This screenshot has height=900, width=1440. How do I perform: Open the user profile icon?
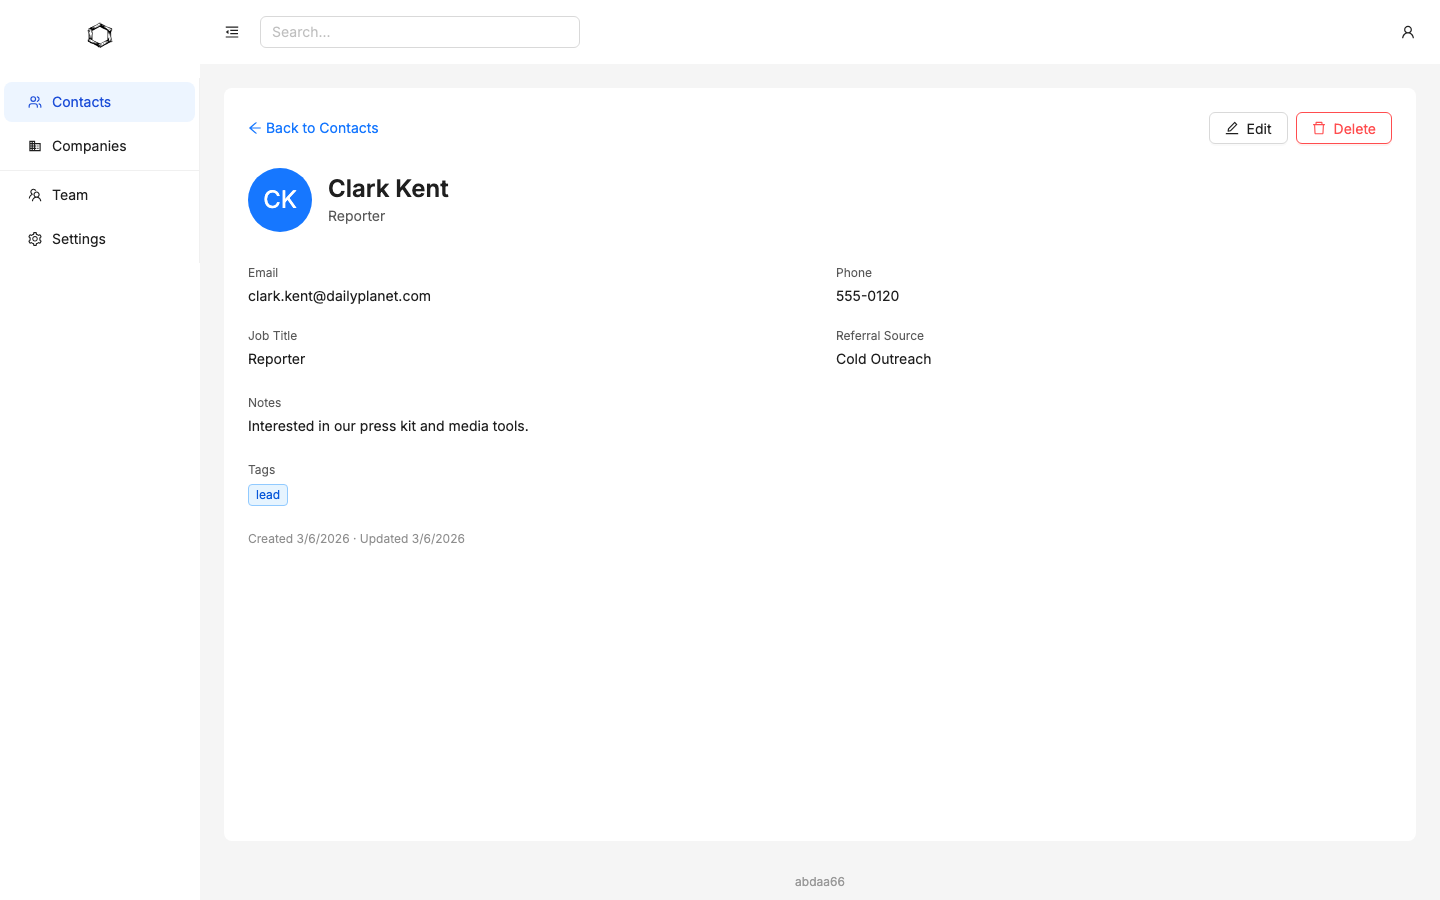pos(1407,32)
